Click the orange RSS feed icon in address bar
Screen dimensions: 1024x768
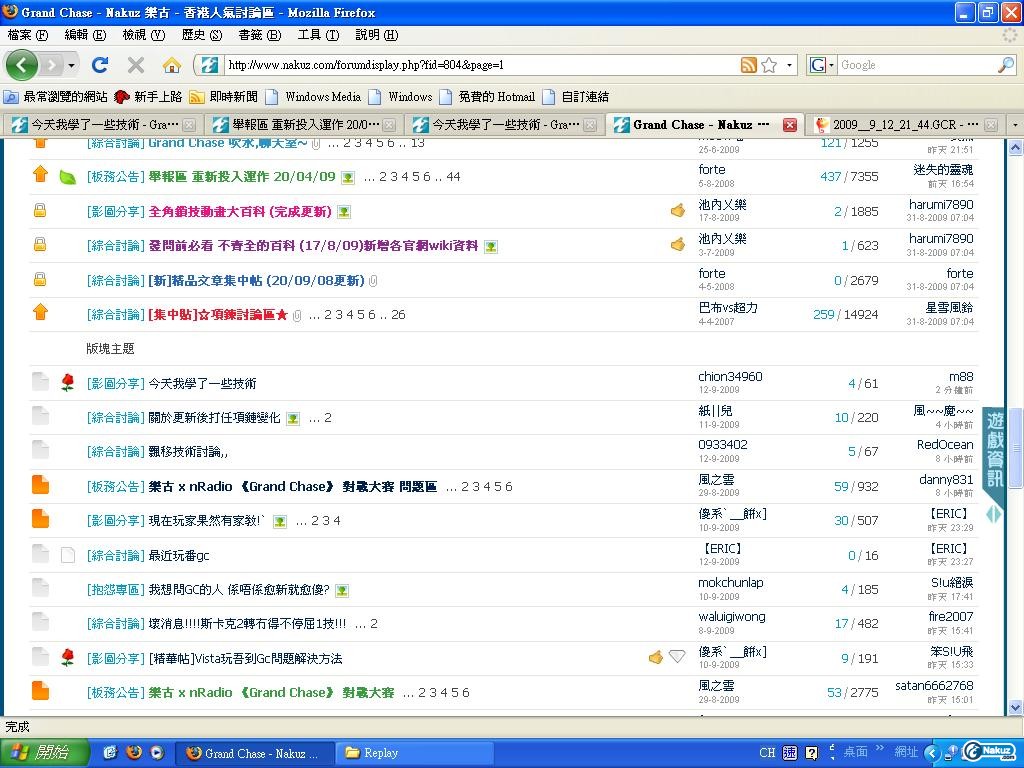click(748, 65)
